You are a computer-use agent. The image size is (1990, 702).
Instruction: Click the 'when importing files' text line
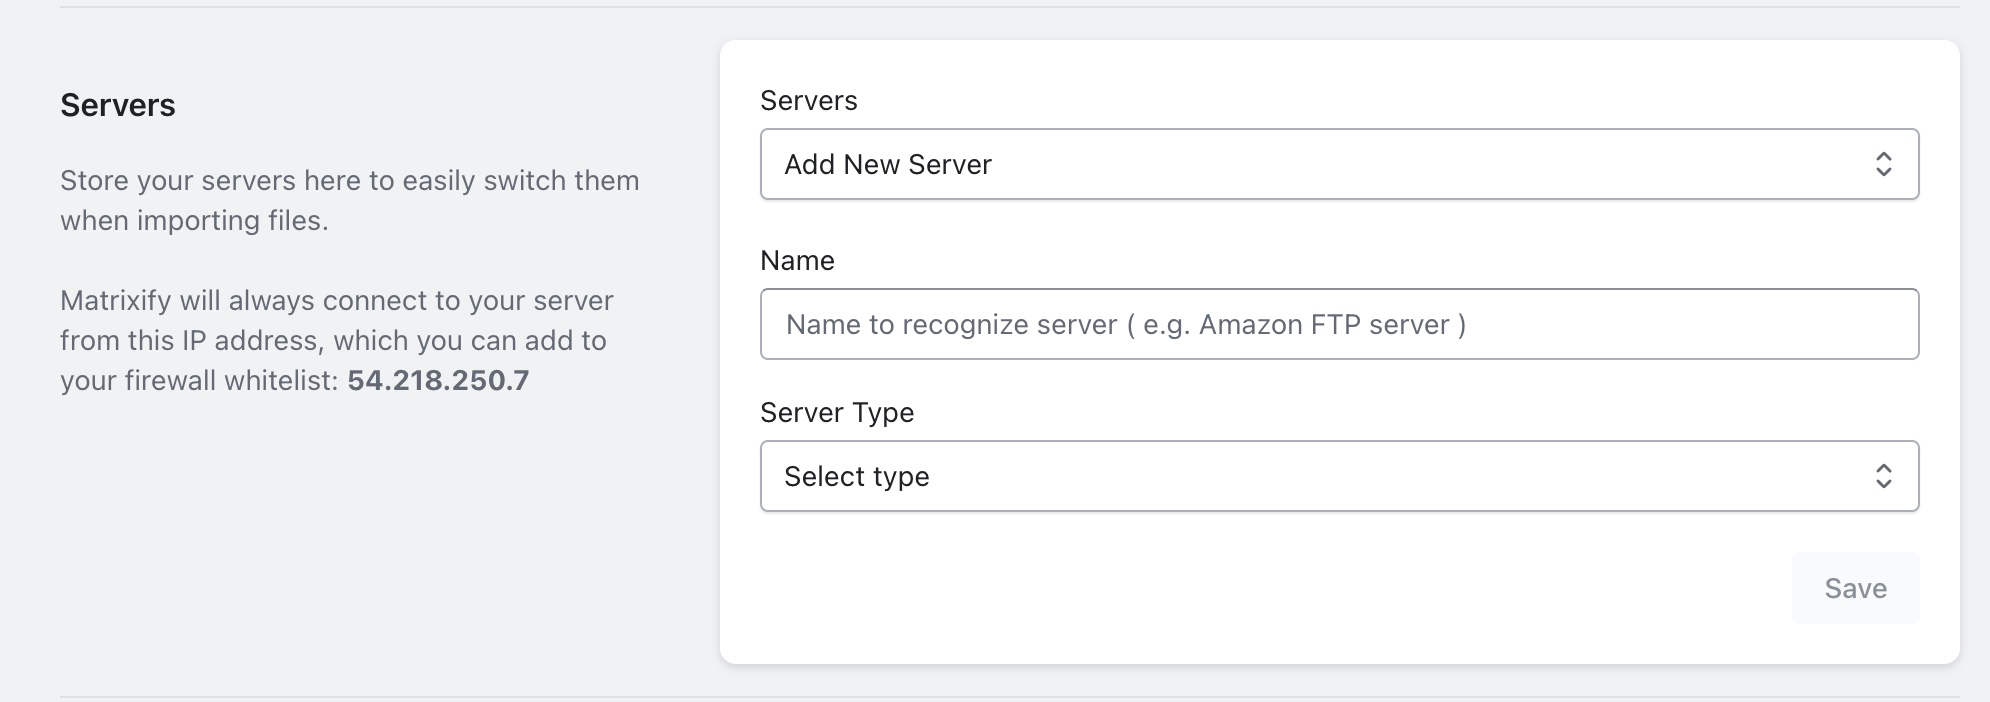(194, 221)
